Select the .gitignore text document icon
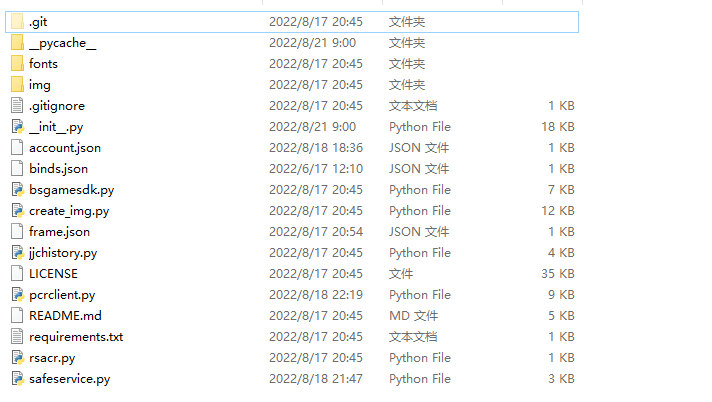This screenshot has width=712, height=402. click(17, 105)
